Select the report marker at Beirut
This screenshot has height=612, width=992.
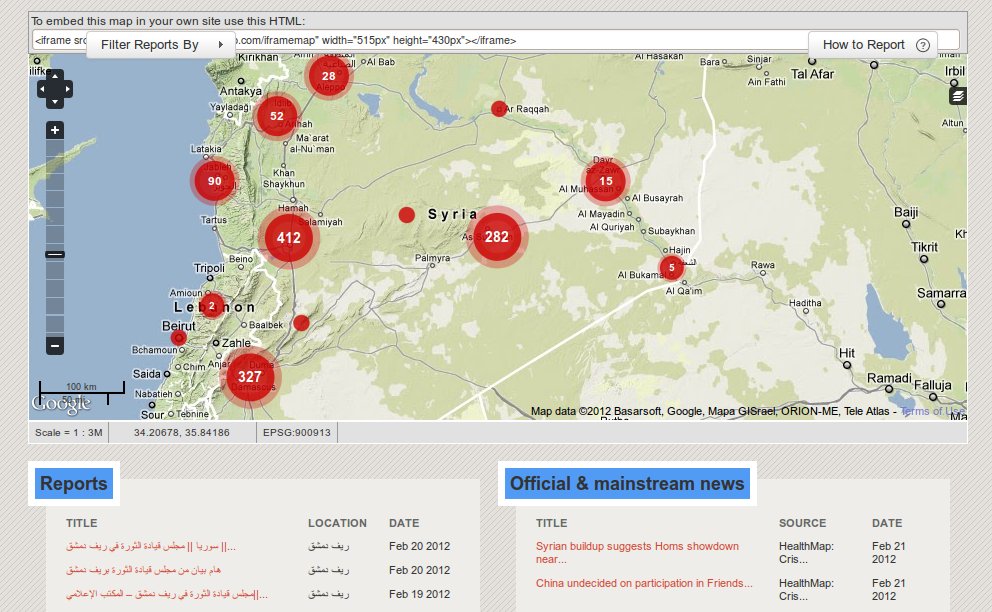(179, 337)
